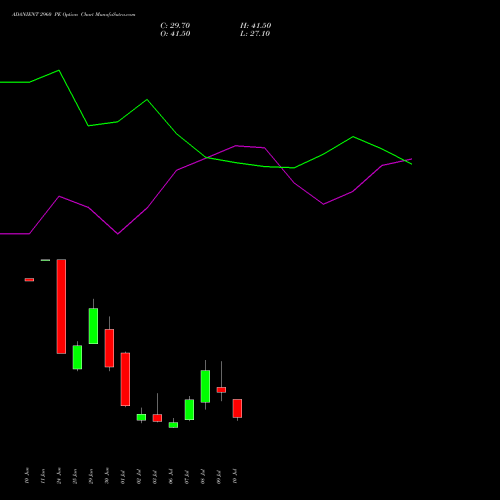Select the green candle for 29 Jun

pyautogui.click(x=93, y=326)
